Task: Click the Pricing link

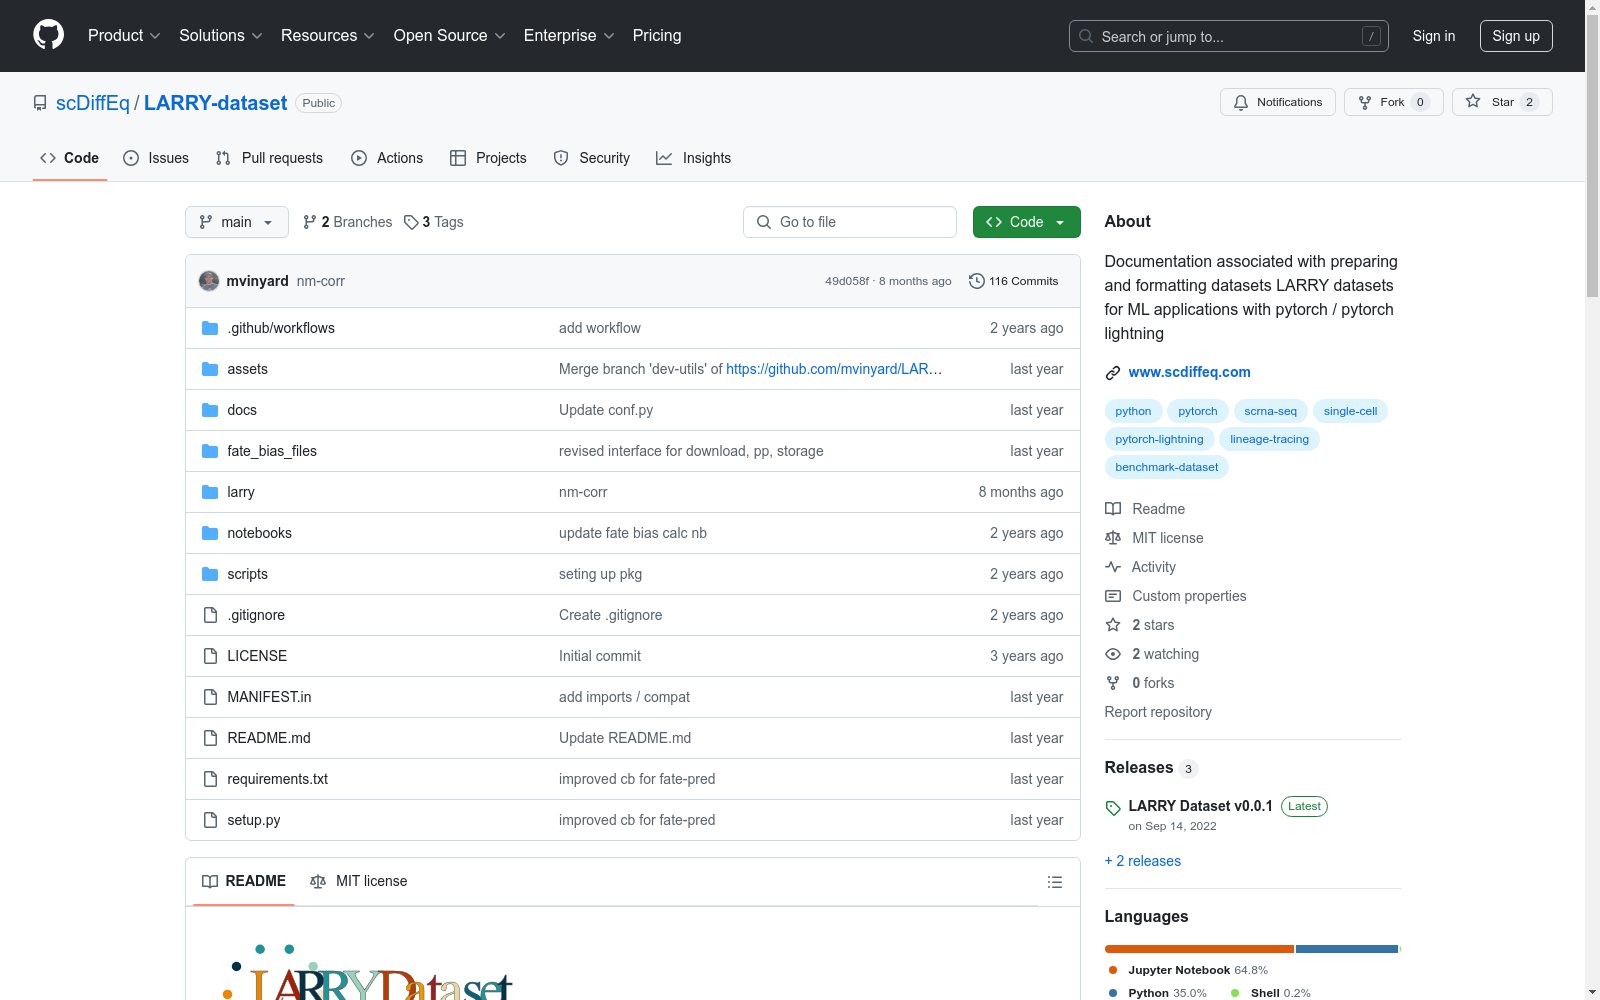Action: click(657, 36)
